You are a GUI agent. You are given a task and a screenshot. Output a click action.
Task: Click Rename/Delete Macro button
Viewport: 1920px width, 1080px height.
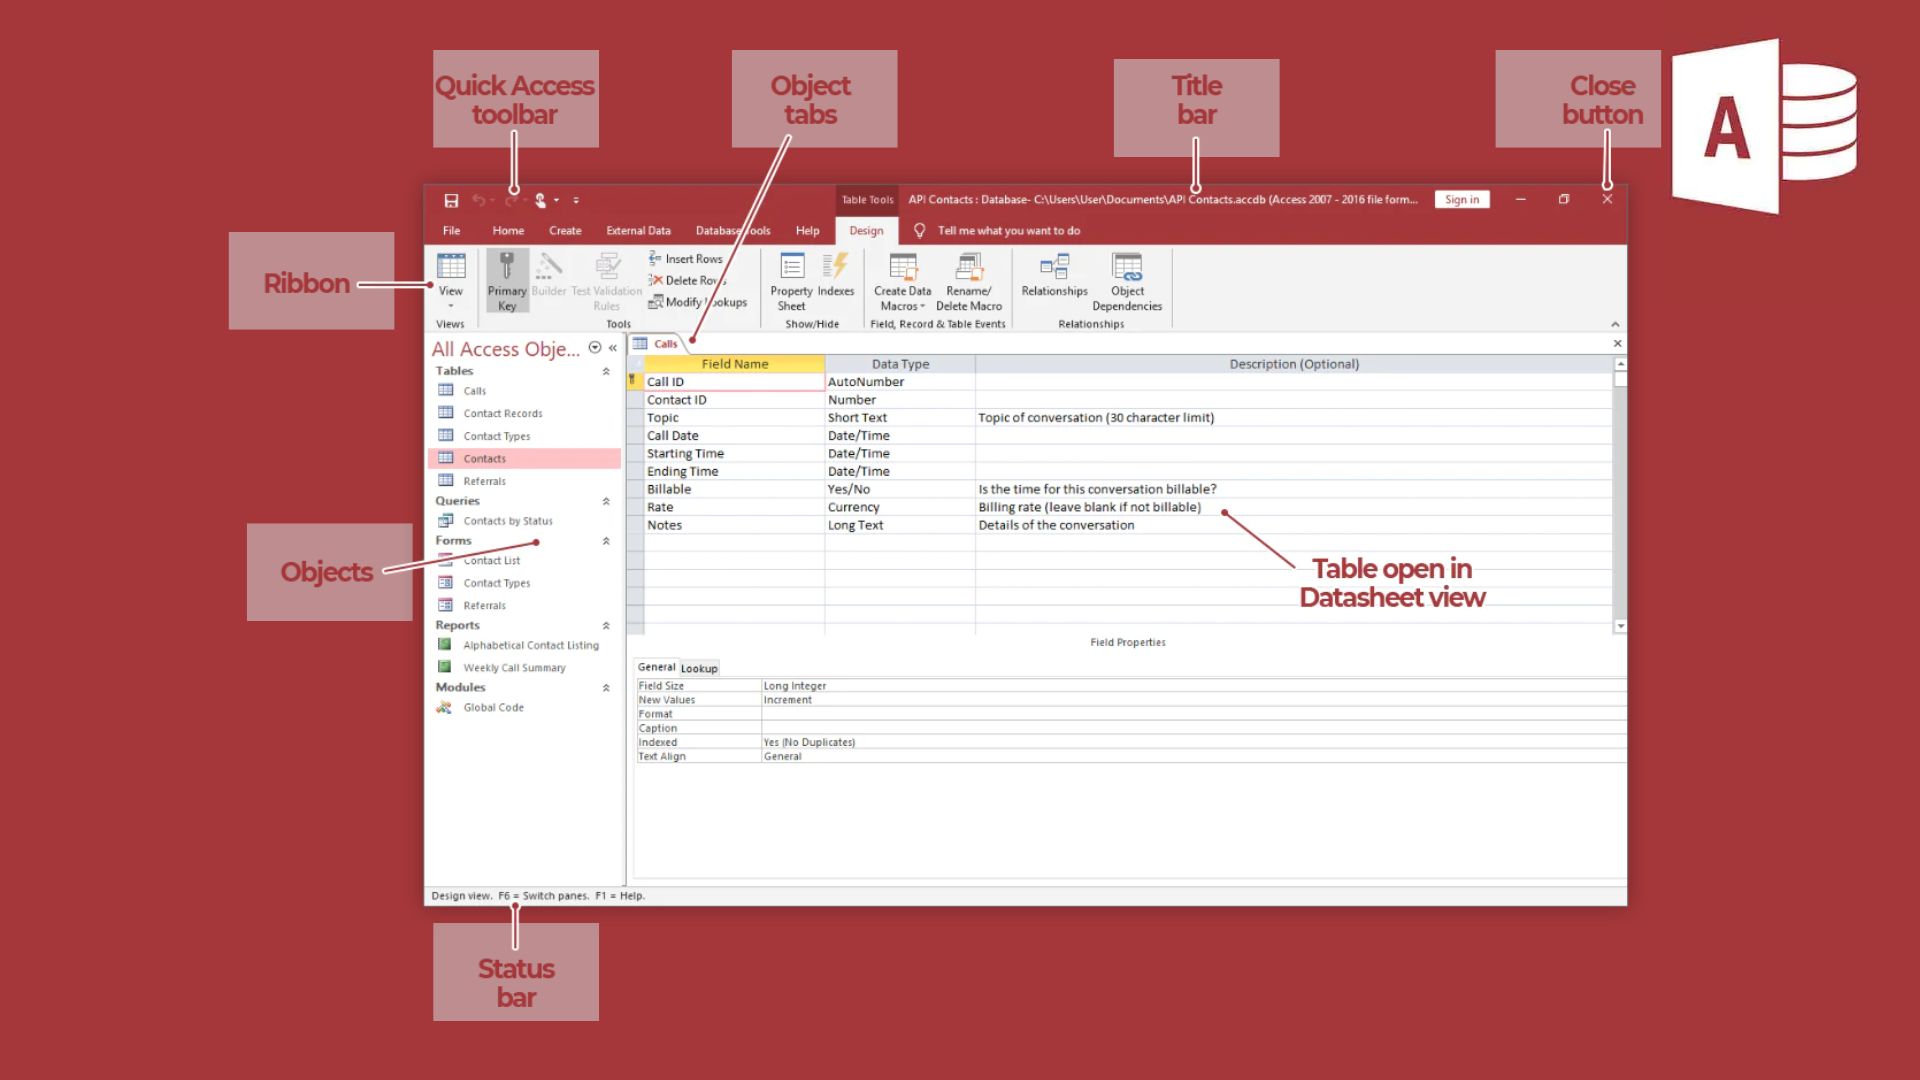[969, 281]
